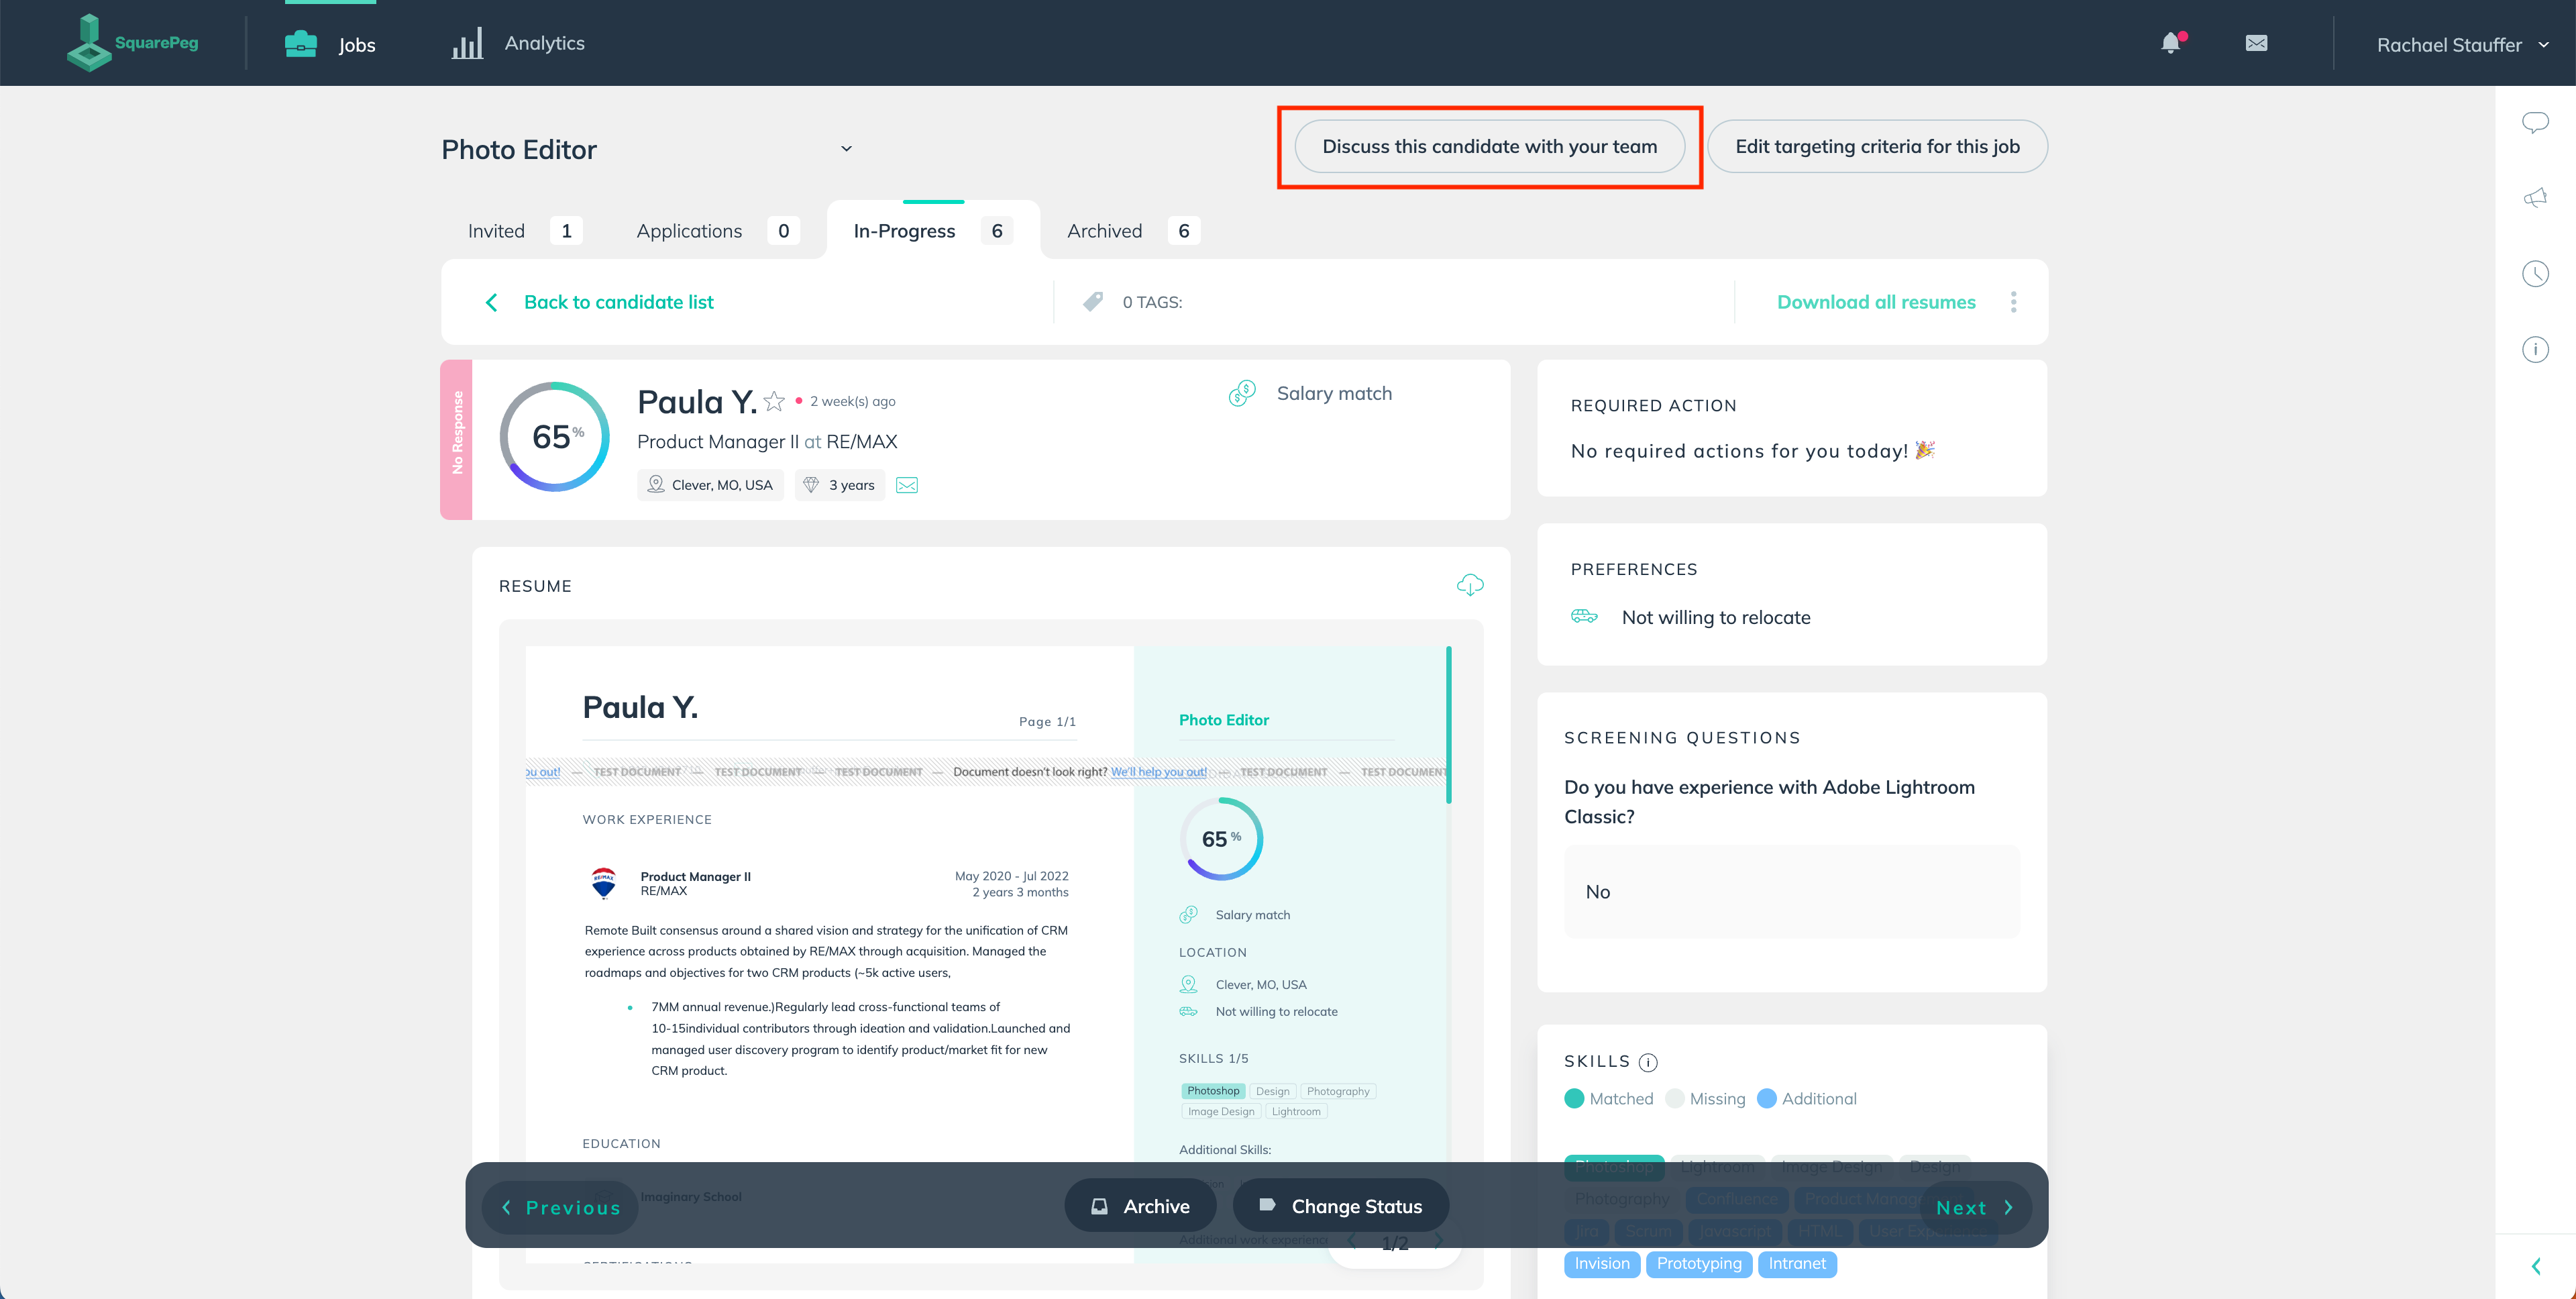This screenshot has height=1299, width=2576.
Task: Click the Lightroom skill tag in resume
Action: (x=1296, y=1111)
